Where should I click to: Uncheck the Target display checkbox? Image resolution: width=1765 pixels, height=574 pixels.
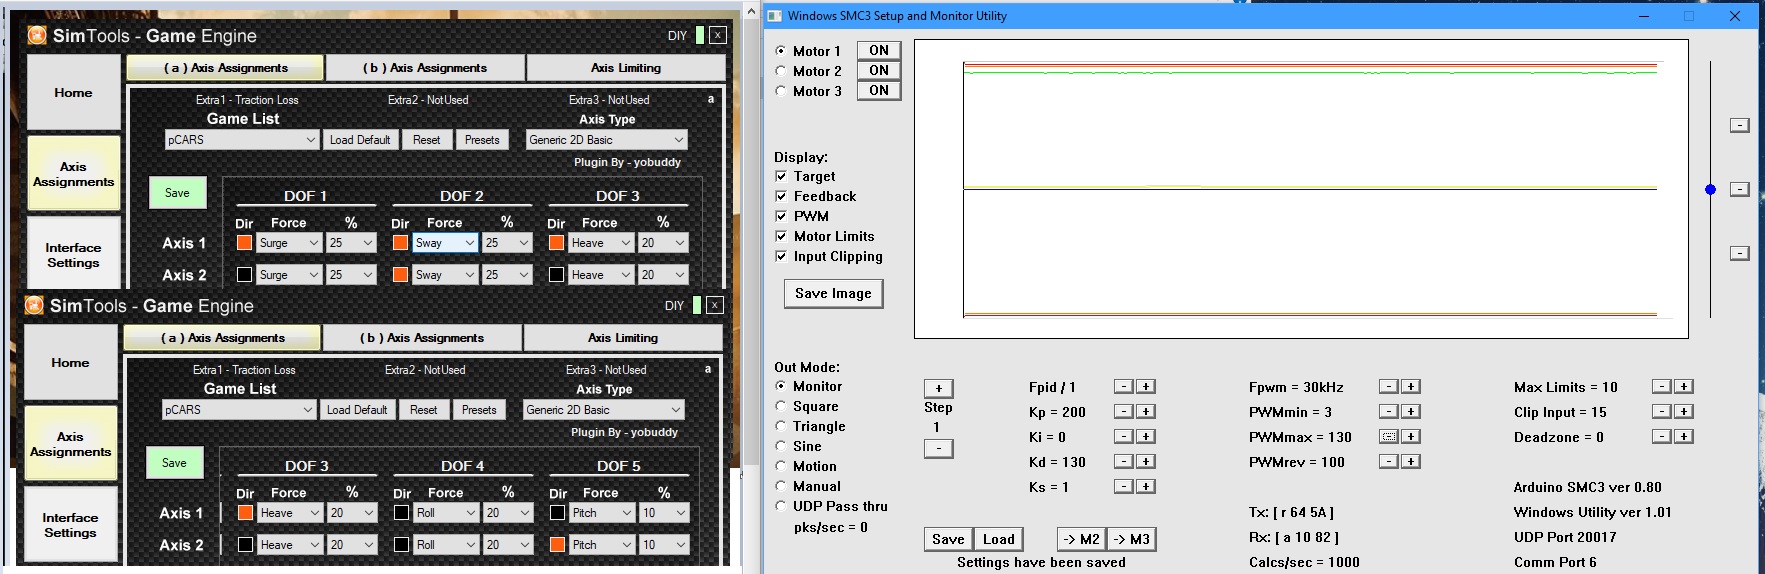(781, 176)
